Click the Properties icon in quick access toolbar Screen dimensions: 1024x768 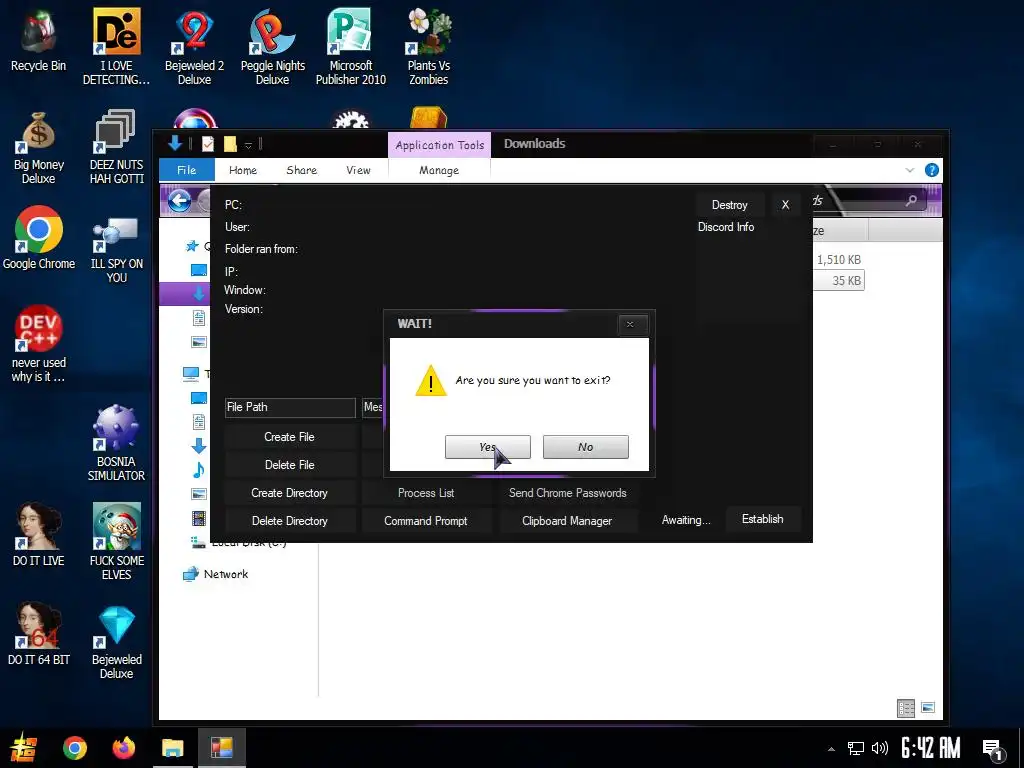(208, 144)
